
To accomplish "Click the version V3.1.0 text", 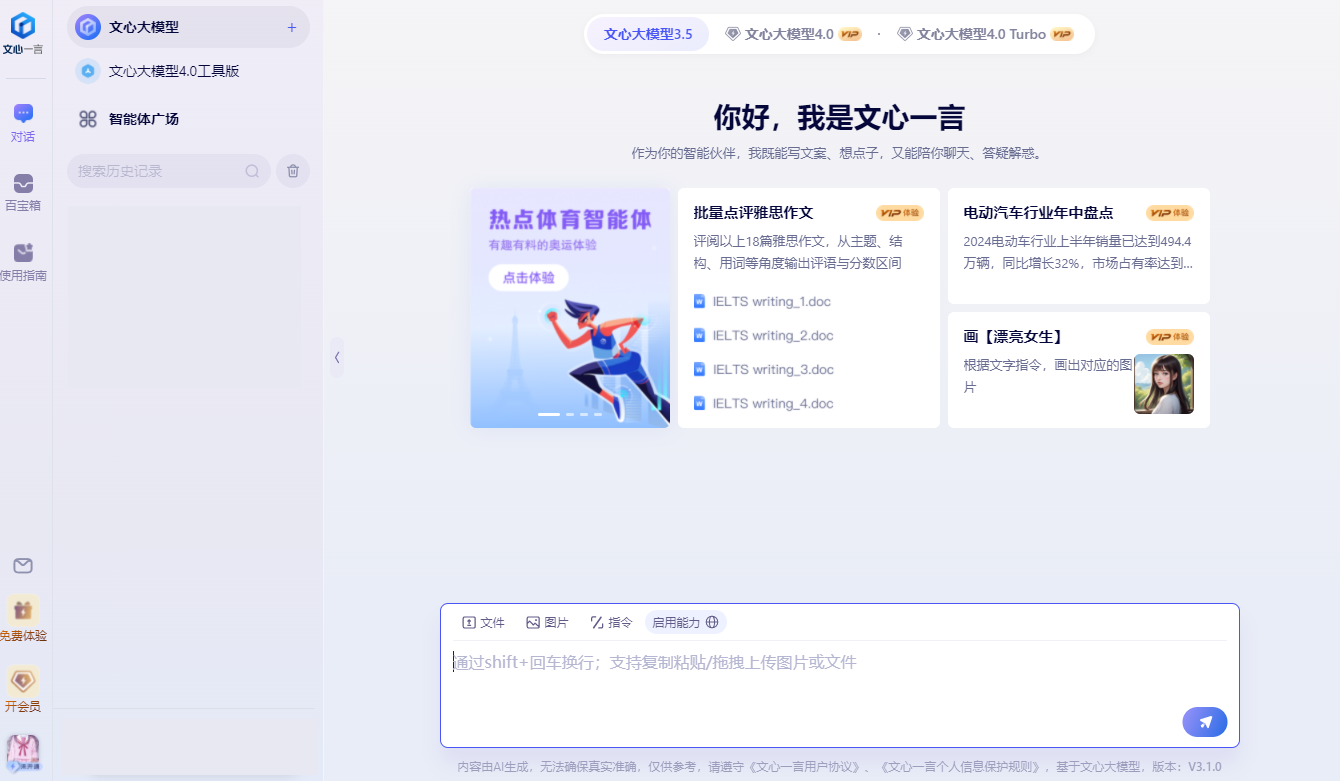I will click(x=1205, y=767).
